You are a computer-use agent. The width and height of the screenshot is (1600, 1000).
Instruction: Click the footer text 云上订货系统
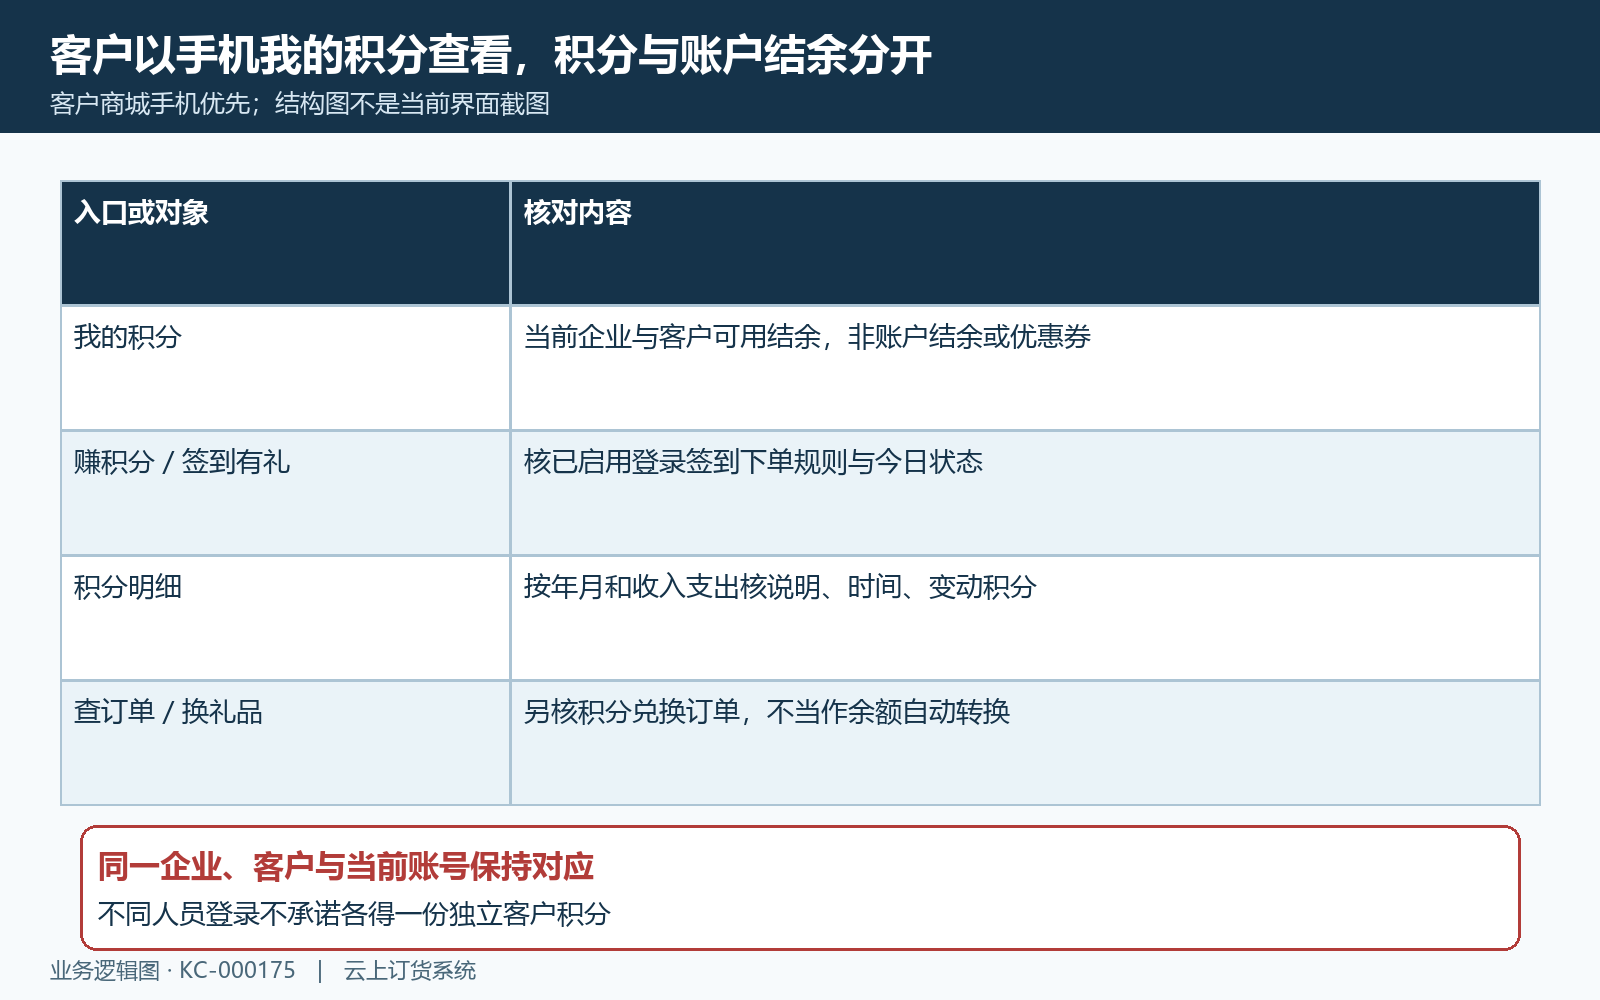coord(410,971)
